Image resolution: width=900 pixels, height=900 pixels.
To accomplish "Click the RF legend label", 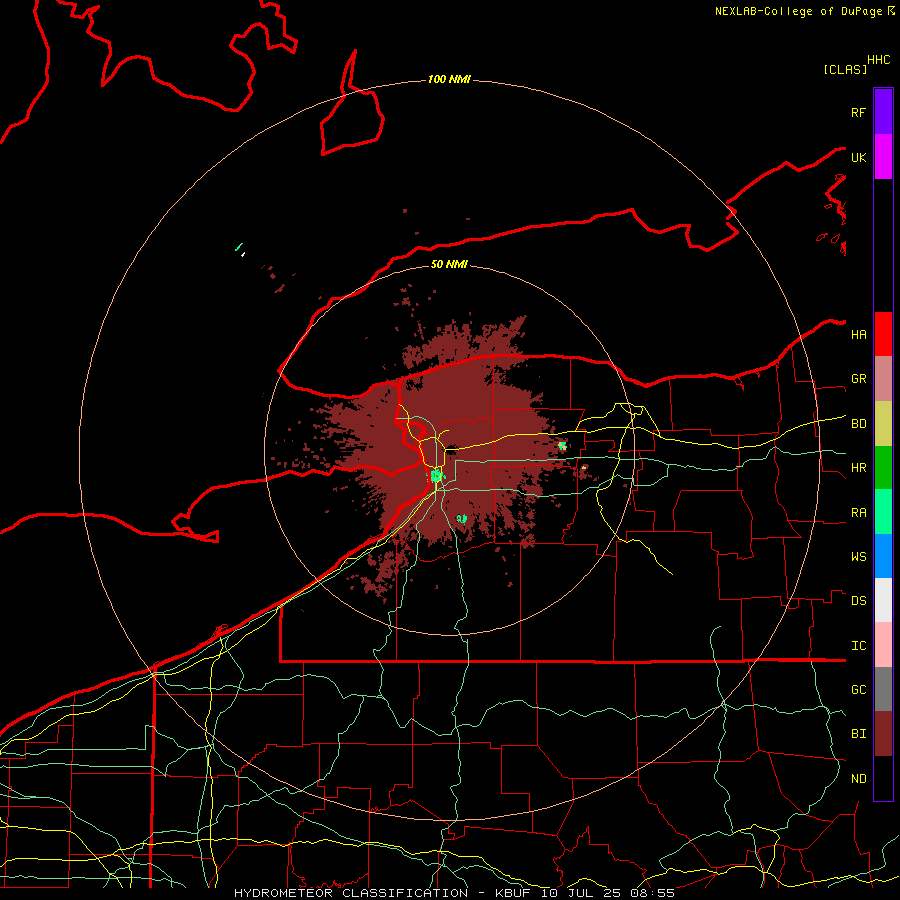I will (x=859, y=112).
